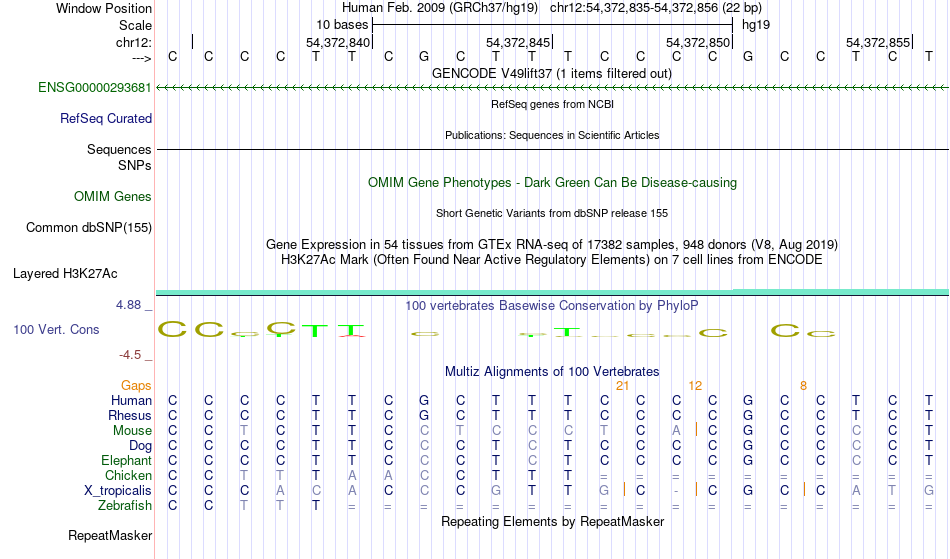Open the OMIM Genes track label
The image size is (950, 559).
point(112,196)
